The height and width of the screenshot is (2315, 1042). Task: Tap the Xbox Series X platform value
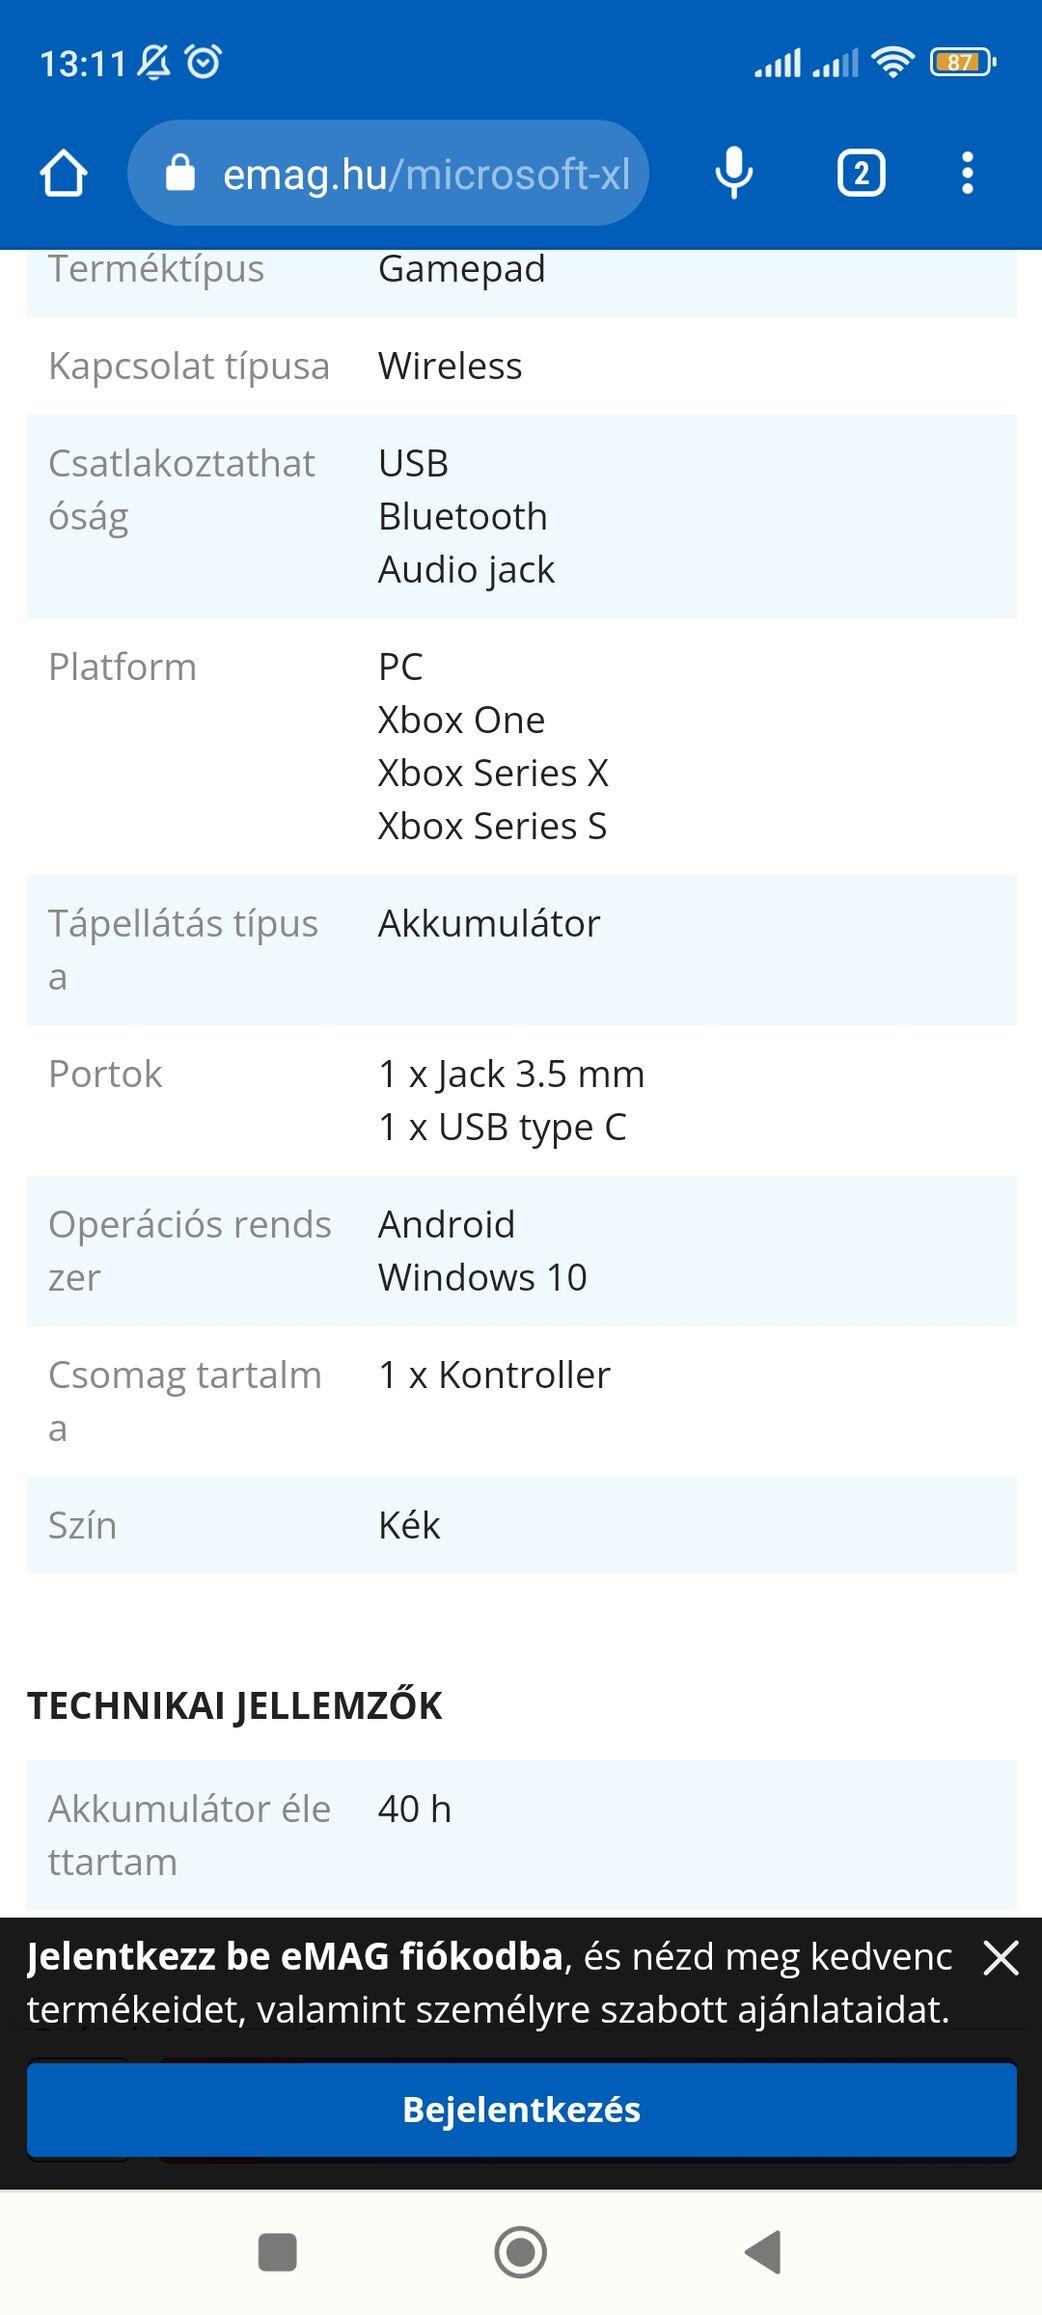493,773
